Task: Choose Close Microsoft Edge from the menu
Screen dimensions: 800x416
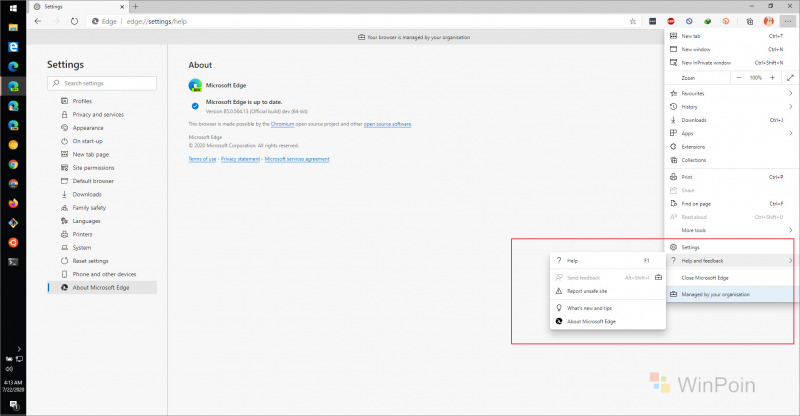Action: coord(731,278)
